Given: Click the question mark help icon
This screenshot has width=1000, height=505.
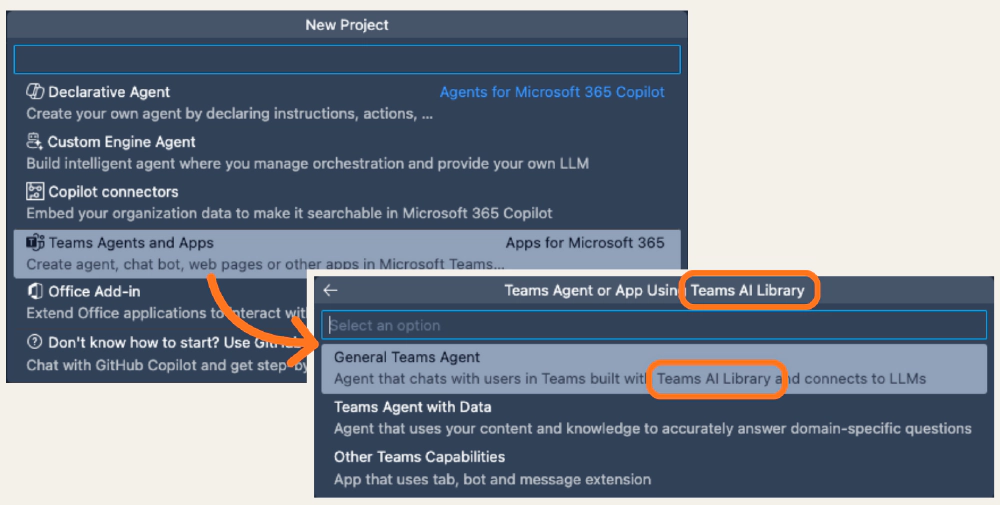Looking at the screenshot, I should click(35, 342).
